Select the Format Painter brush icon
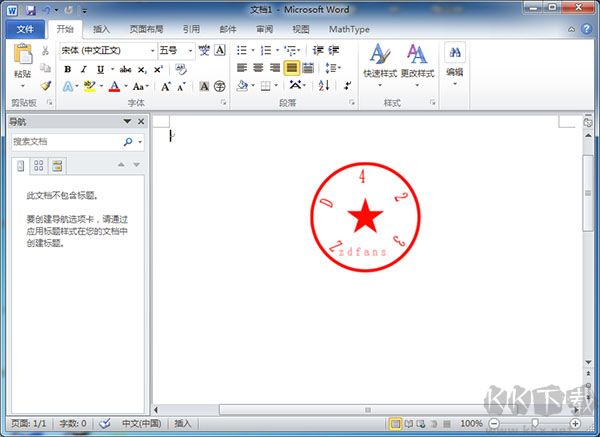 point(46,86)
